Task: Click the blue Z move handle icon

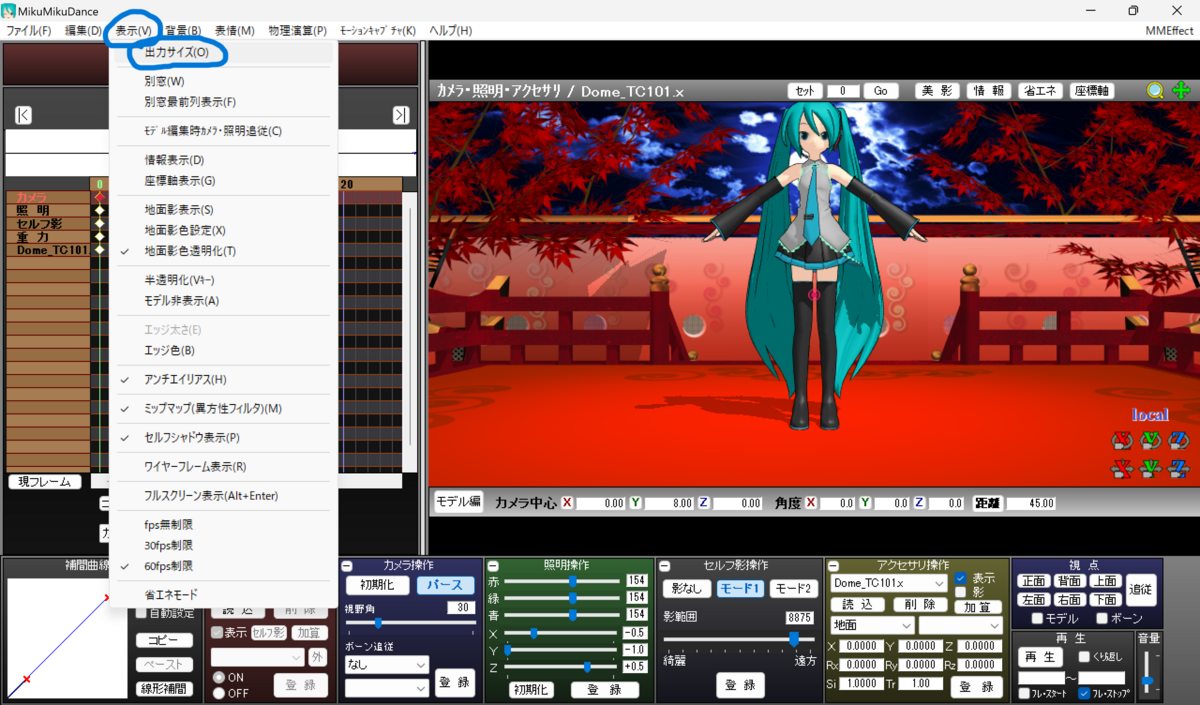Action: pos(1179,467)
